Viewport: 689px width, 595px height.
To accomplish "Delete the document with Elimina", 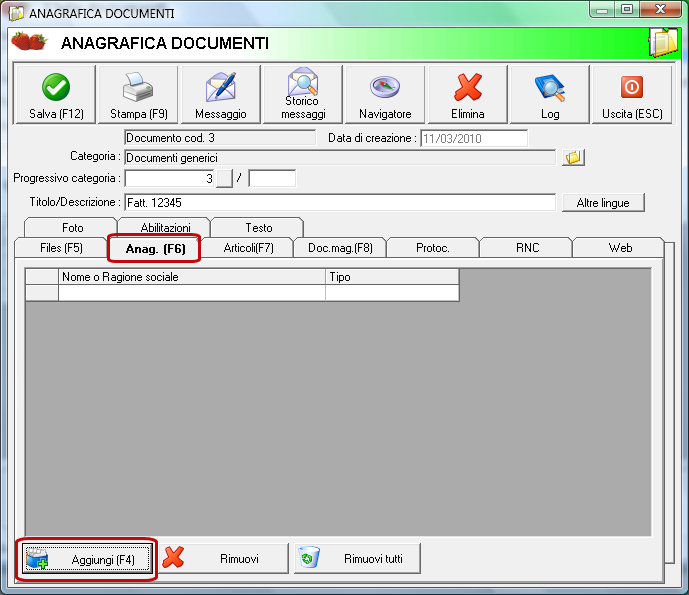I will pos(468,94).
